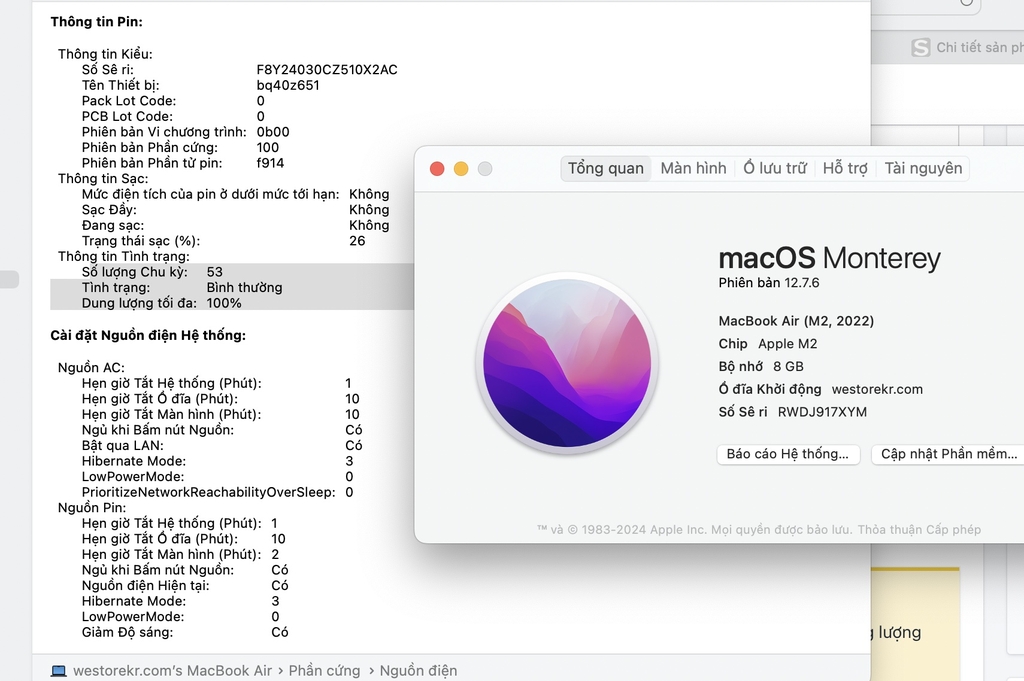Viewport: 1024px width, 681px height.
Task: Click cell revision value f914
Action: click(x=270, y=163)
